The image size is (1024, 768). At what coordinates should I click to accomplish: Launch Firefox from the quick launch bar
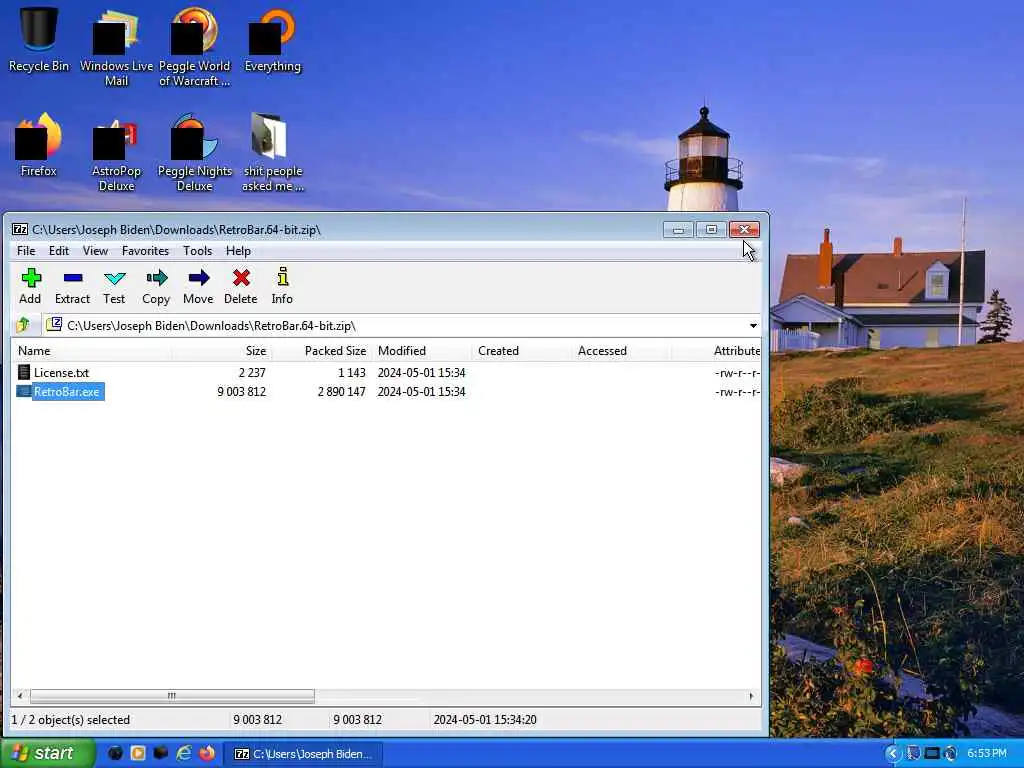pos(207,753)
